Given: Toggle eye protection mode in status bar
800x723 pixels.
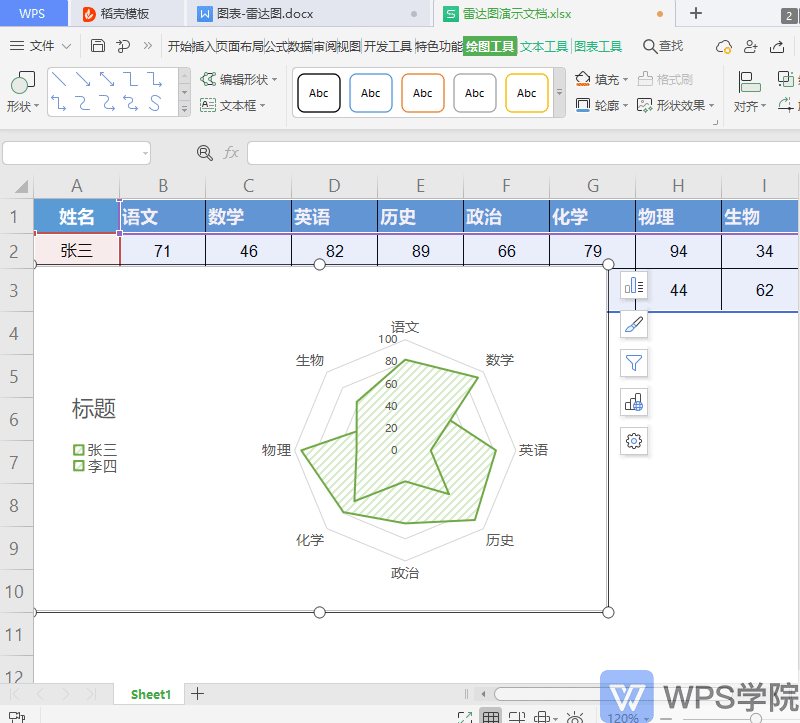Looking at the screenshot, I should 575,717.
